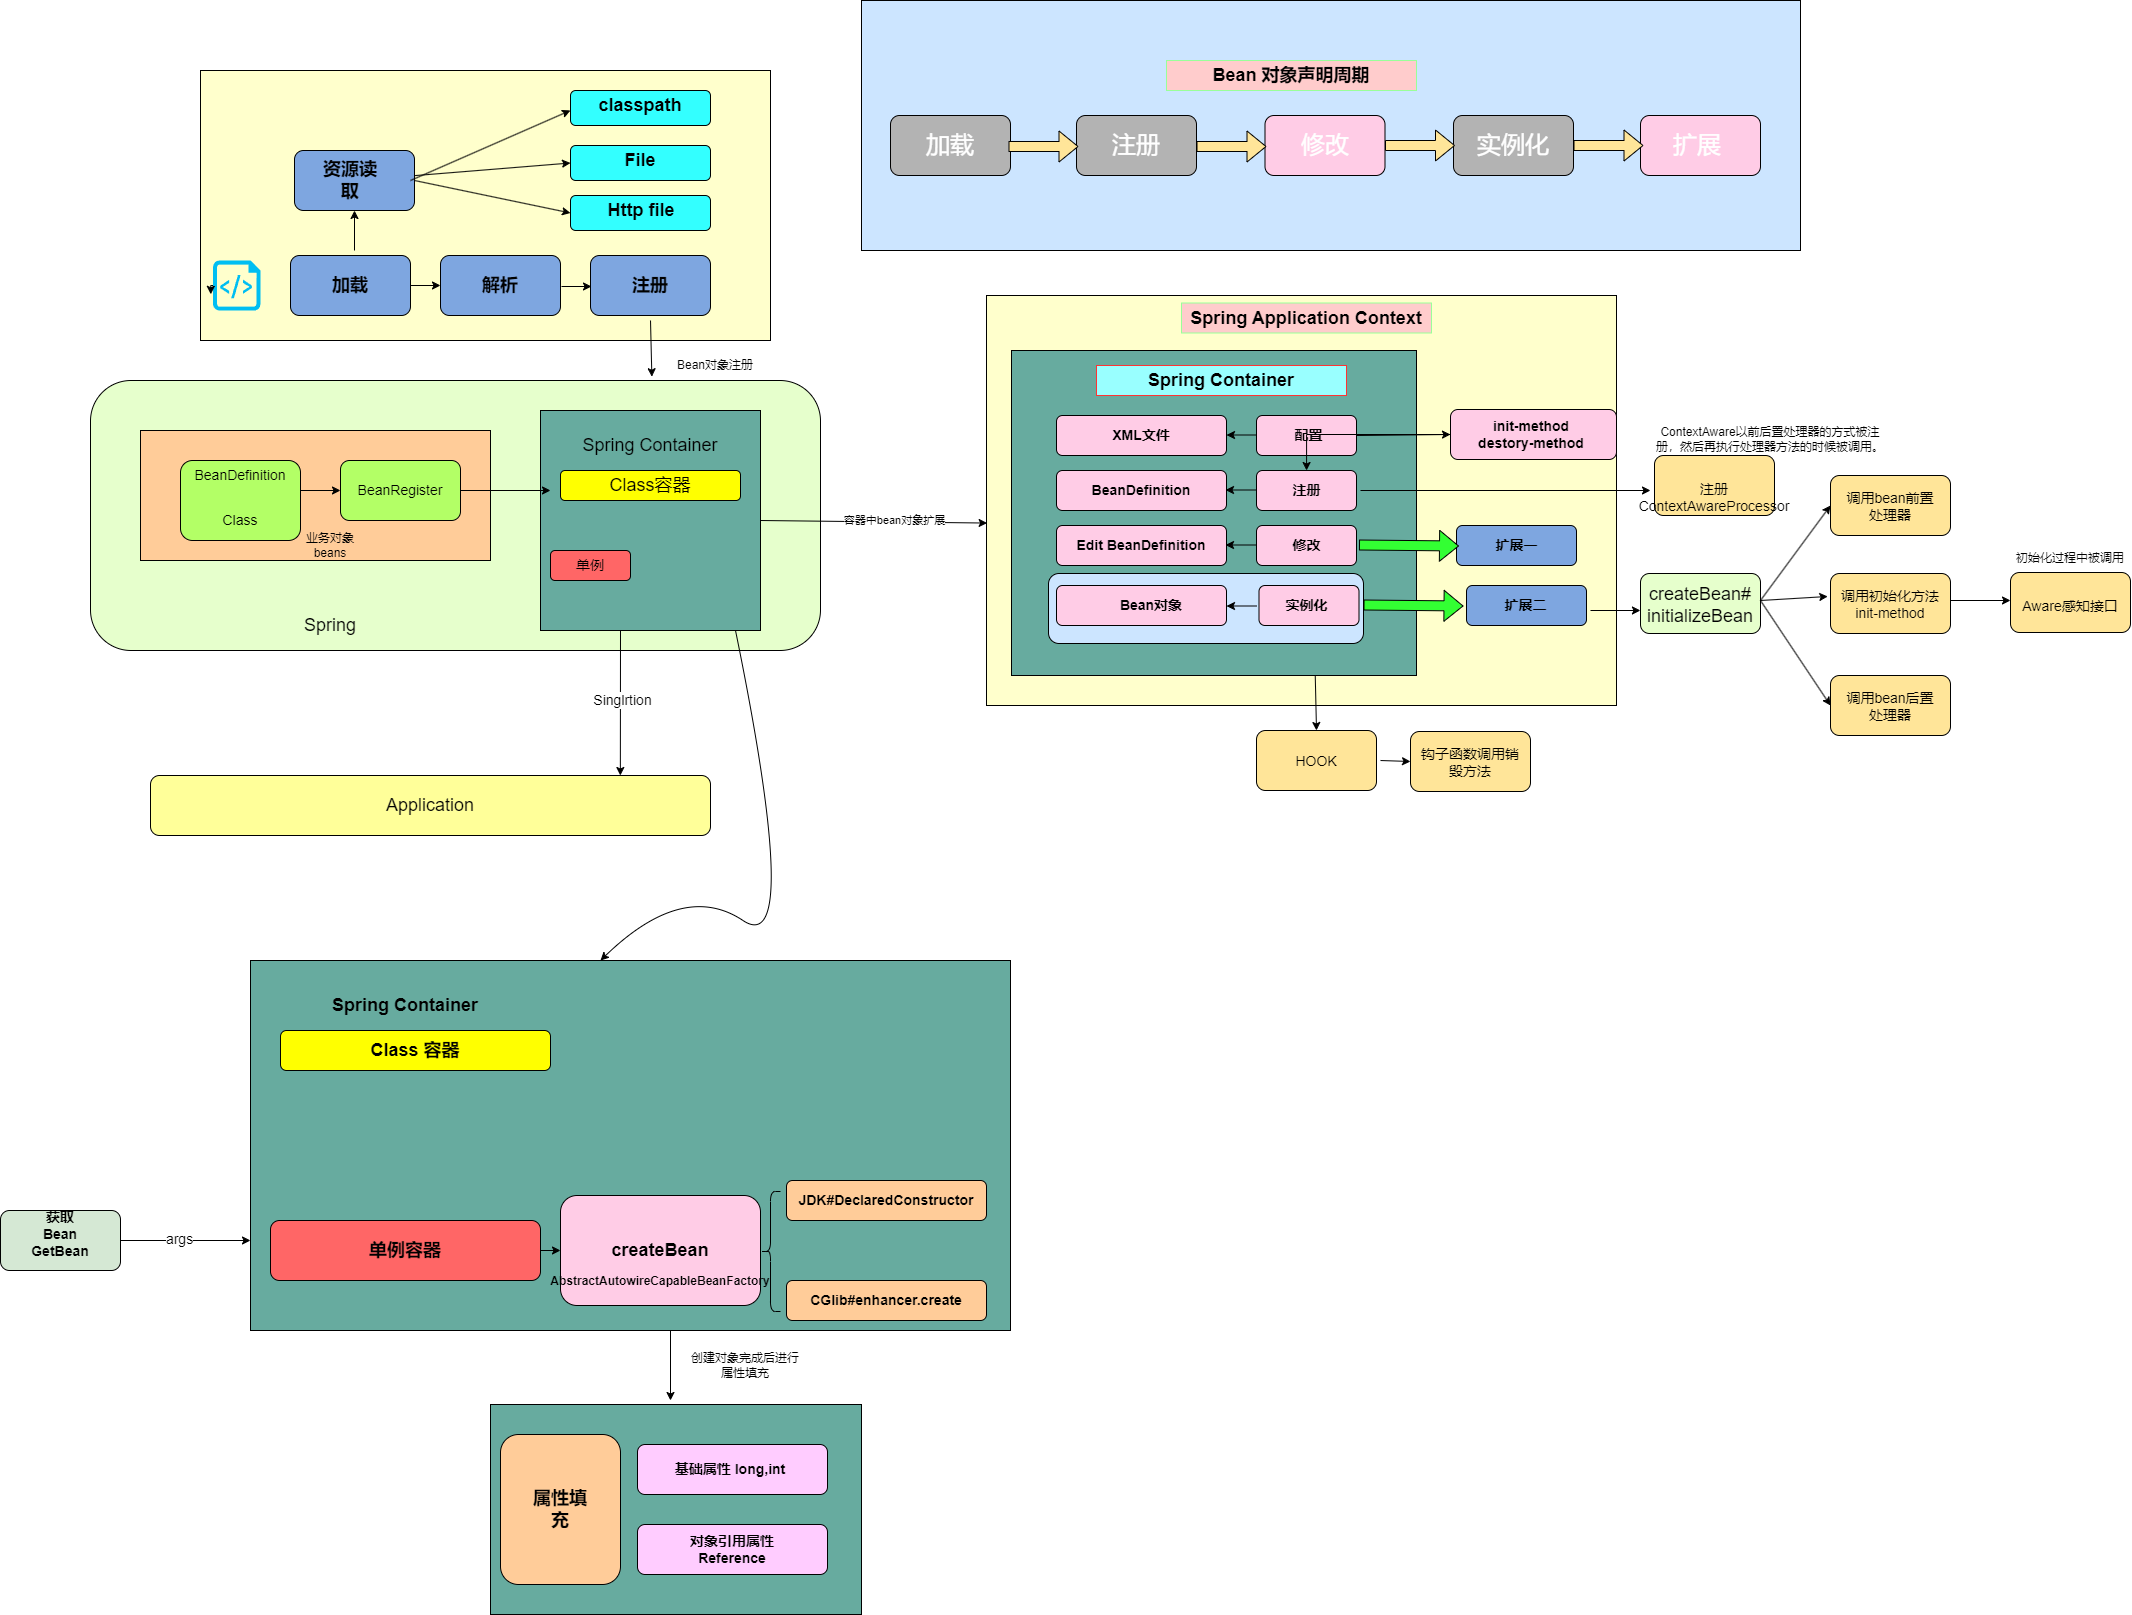Select the 初始化过程中被调用 note

click(2069, 558)
